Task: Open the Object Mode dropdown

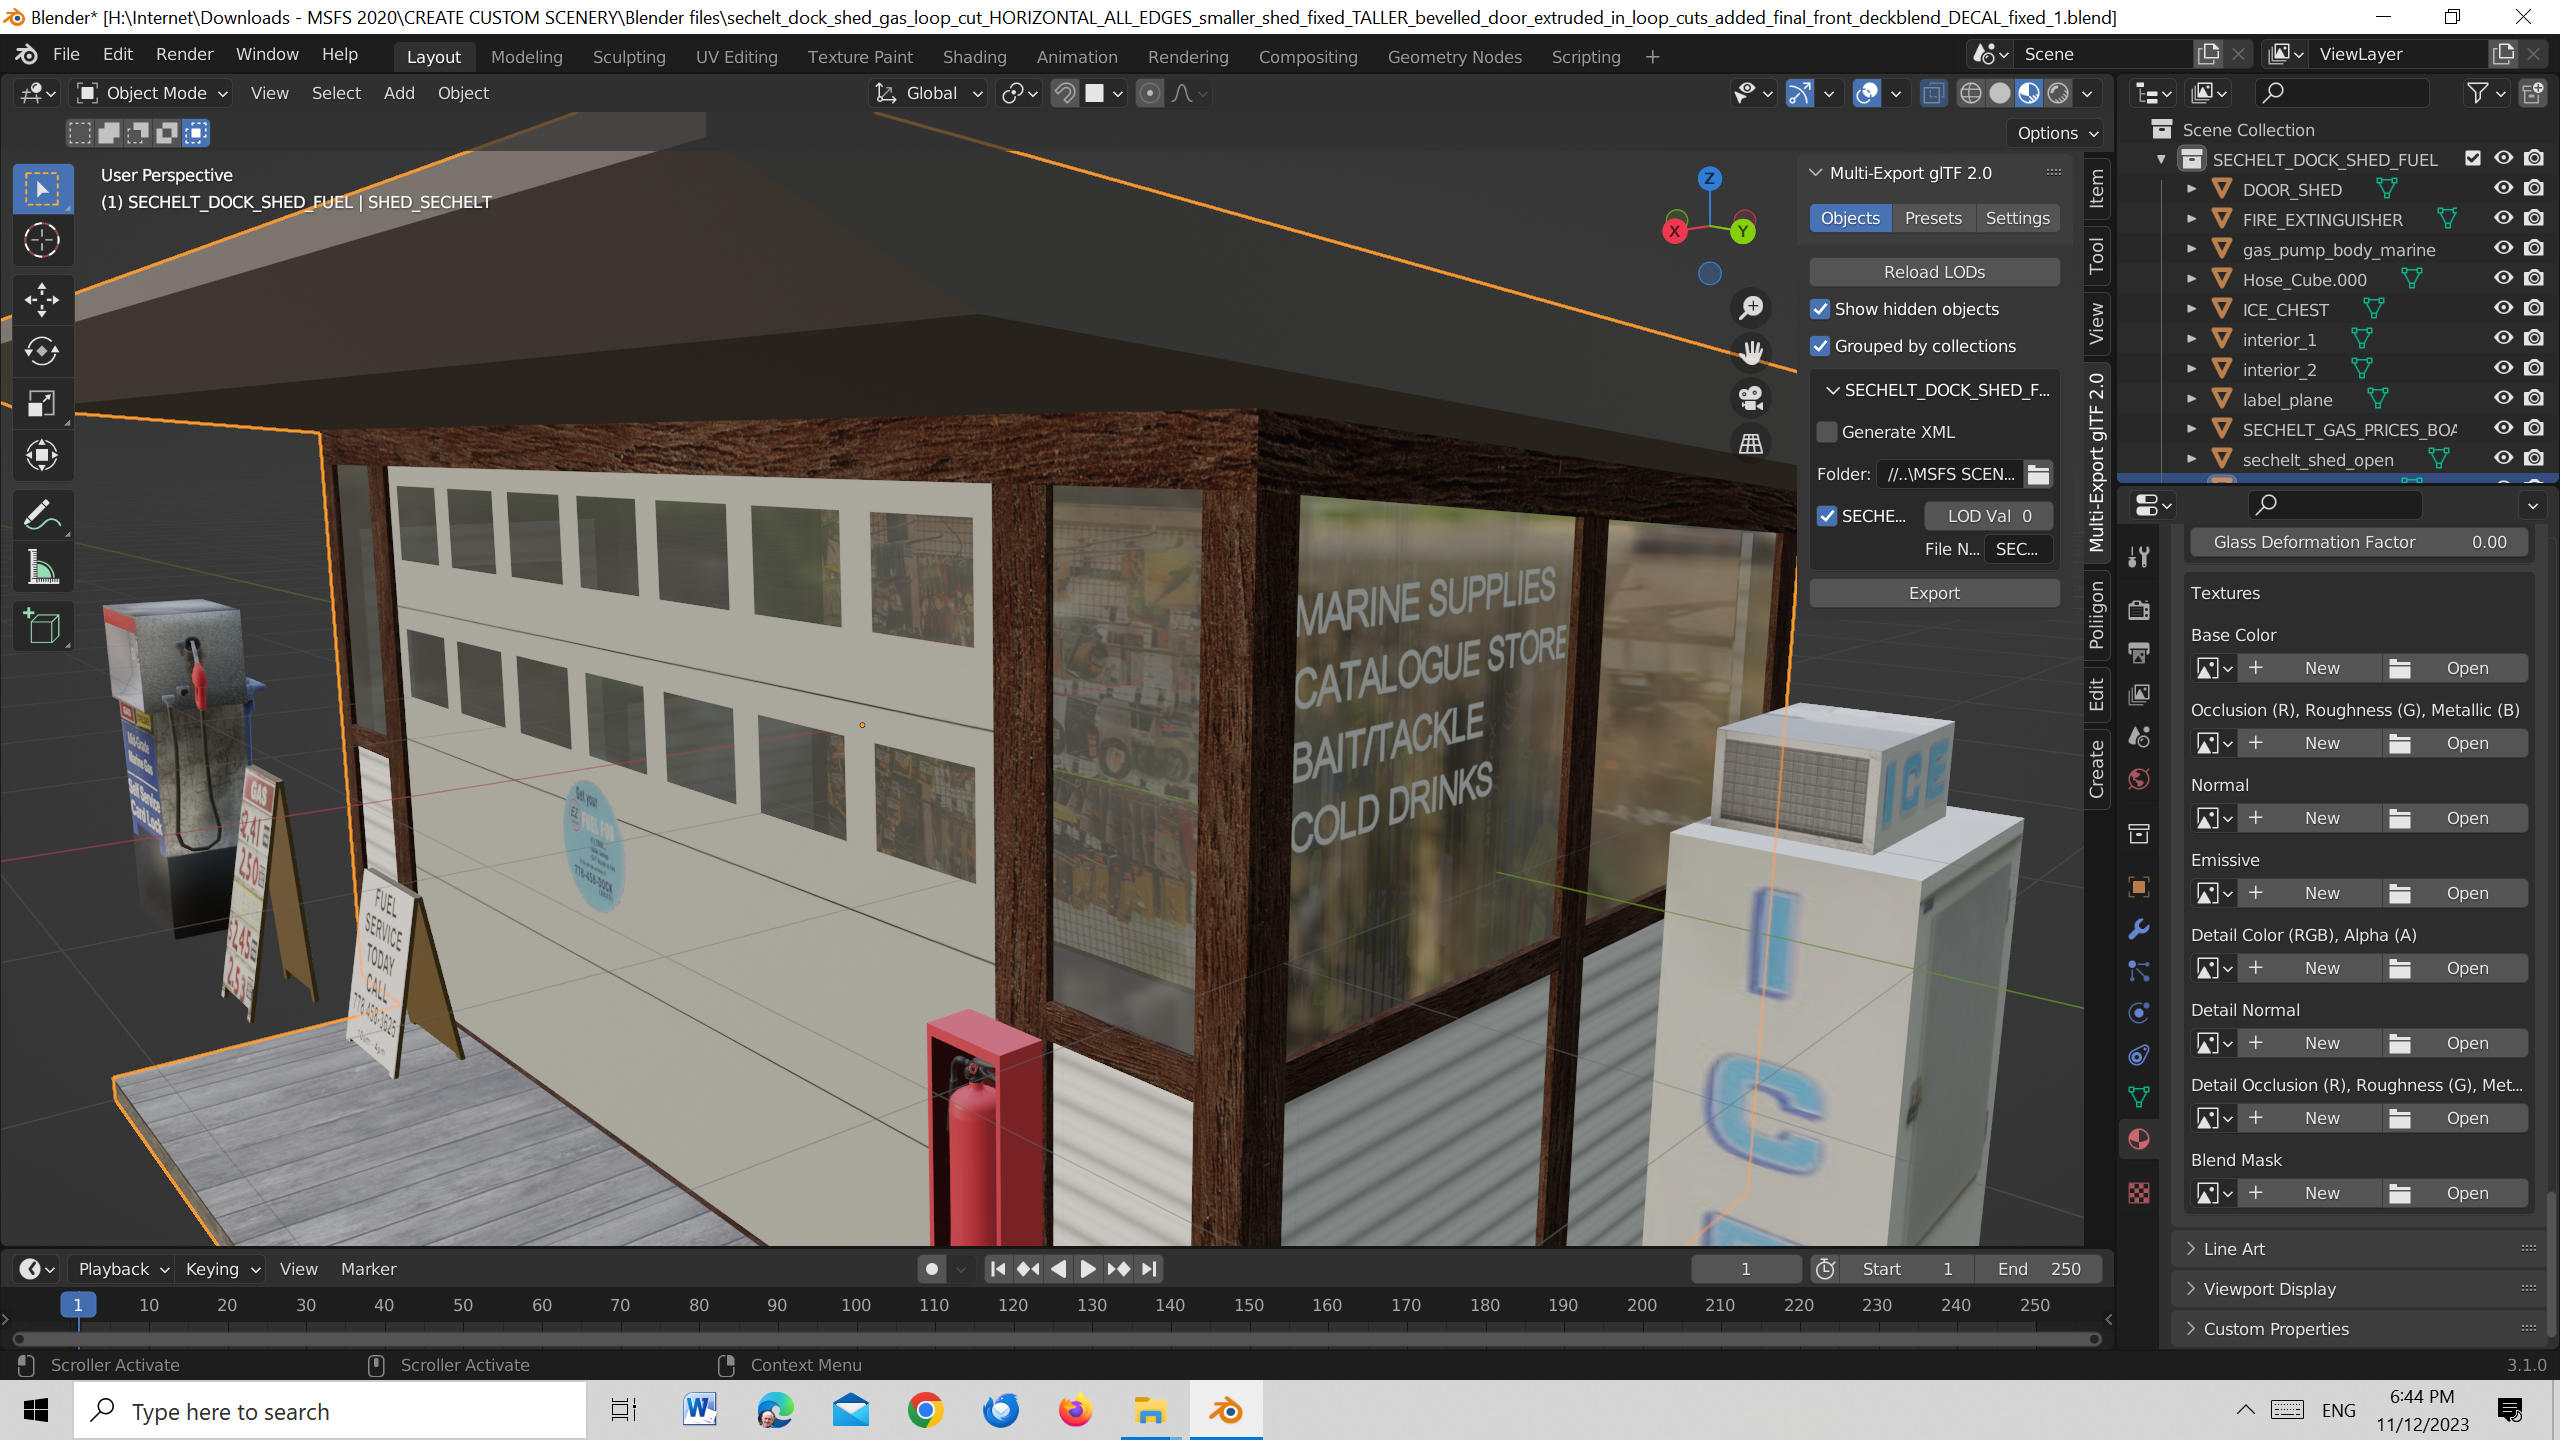Action: 150,93
